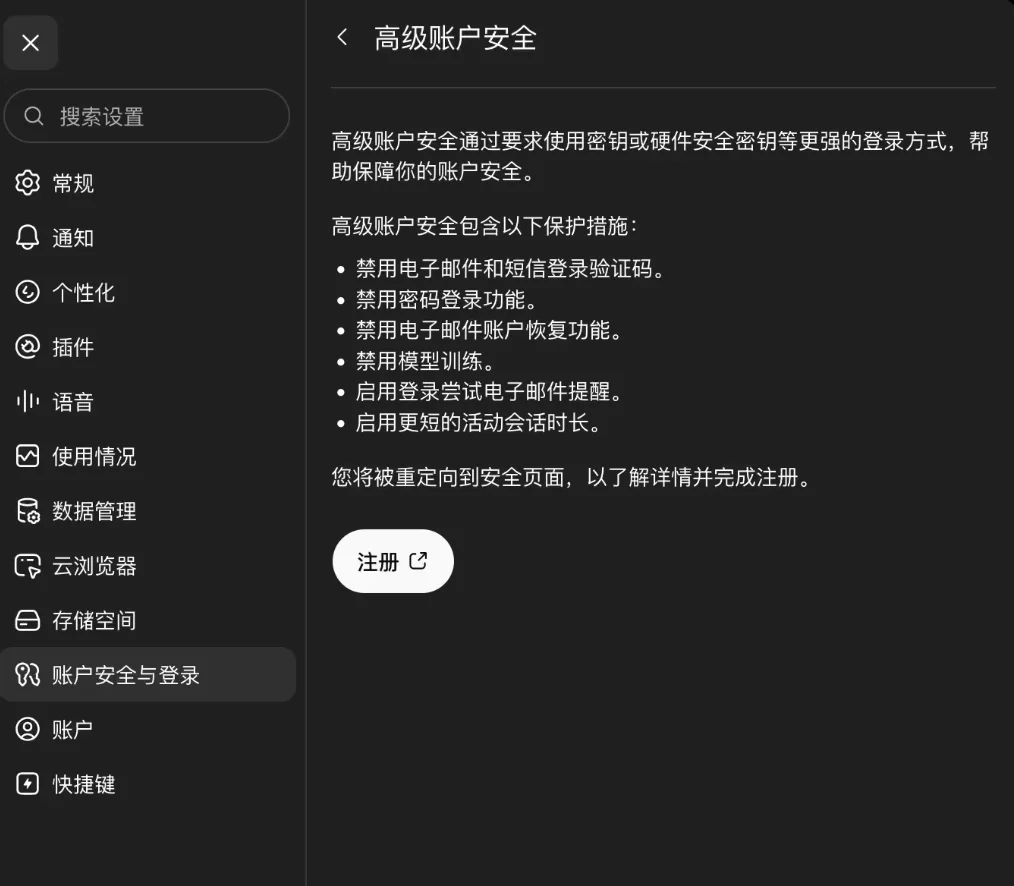Screen dimensions: 1014x886
Task: Click the 云浏览器 cloud browser icon
Action: pos(27,566)
